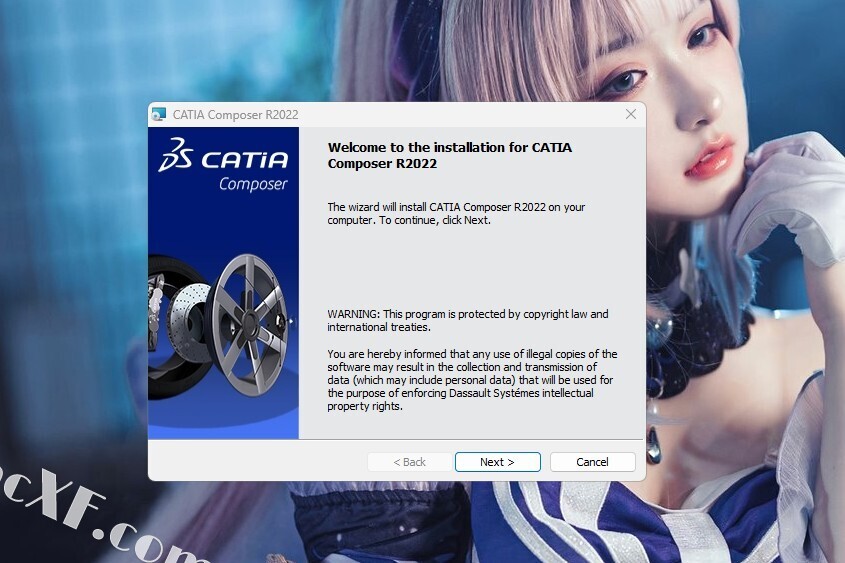This screenshot has width=845, height=563.
Task: Click the installer icon in title bar
Action: click(159, 114)
